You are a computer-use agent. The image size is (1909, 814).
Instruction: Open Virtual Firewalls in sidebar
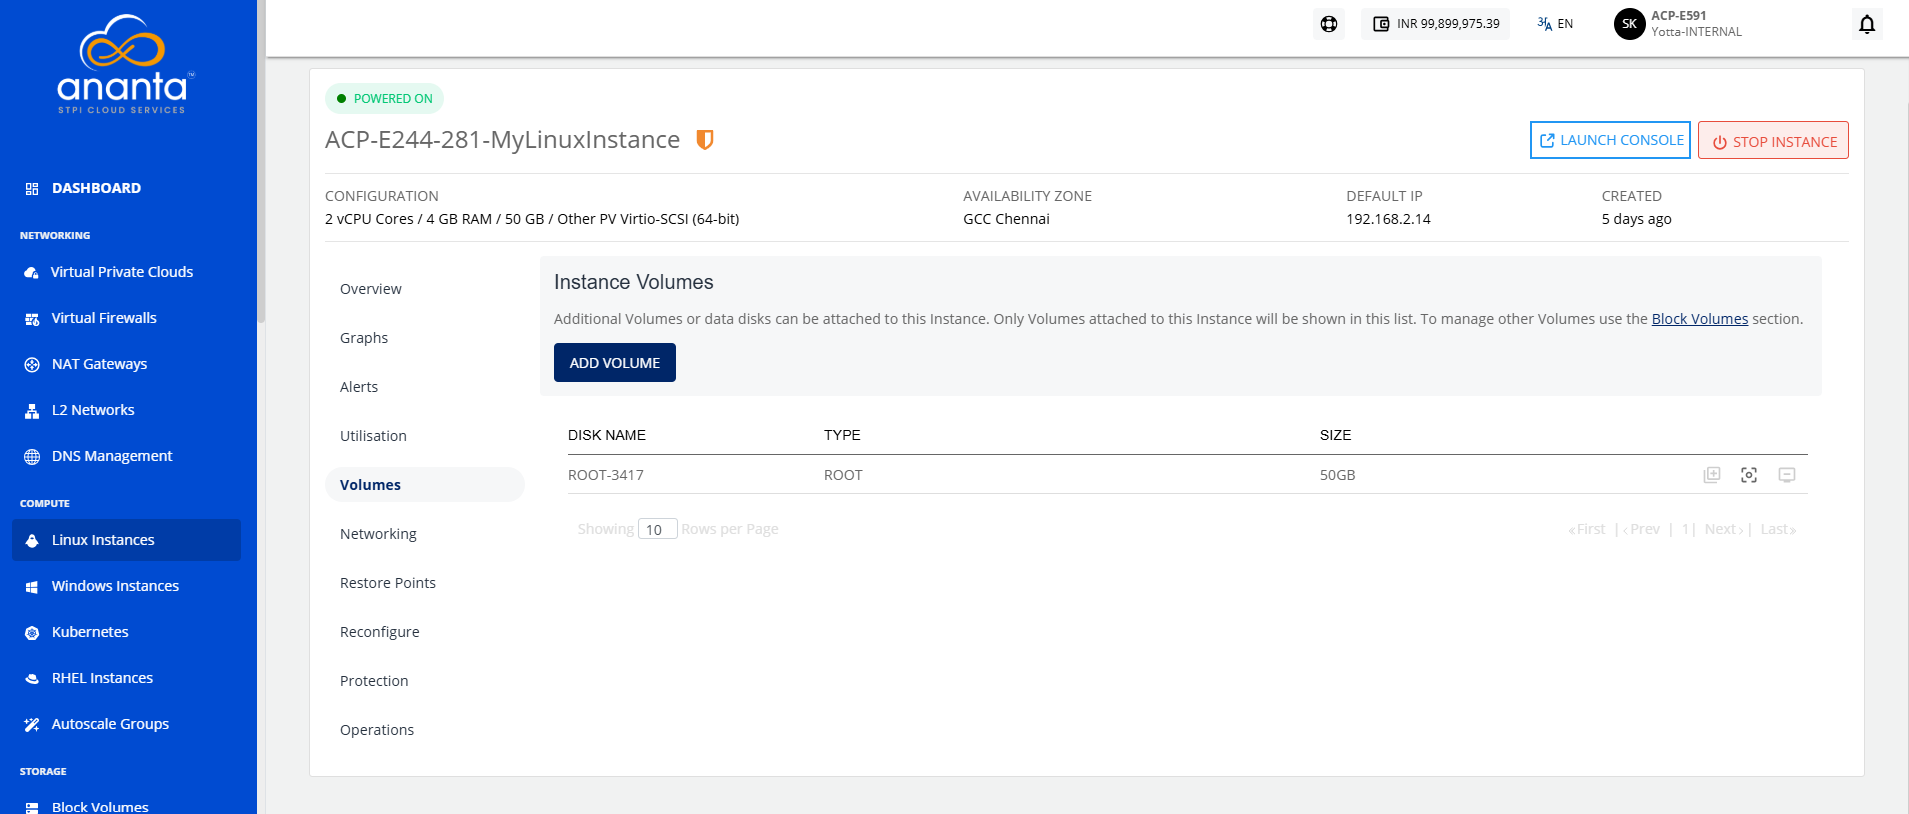(104, 318)
